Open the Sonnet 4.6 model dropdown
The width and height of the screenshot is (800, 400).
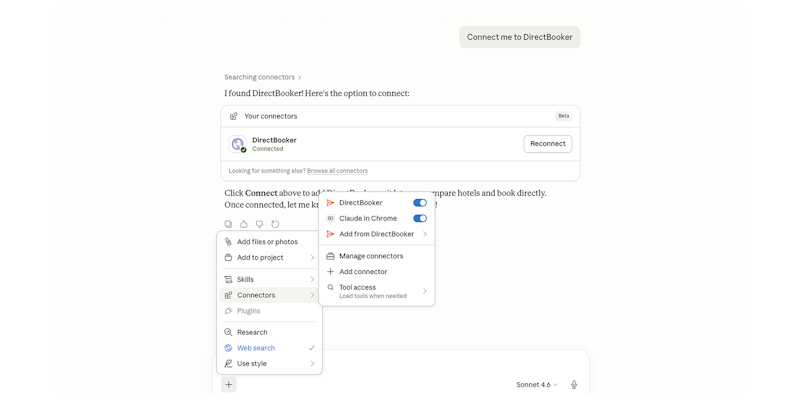(x=537, y=385)
